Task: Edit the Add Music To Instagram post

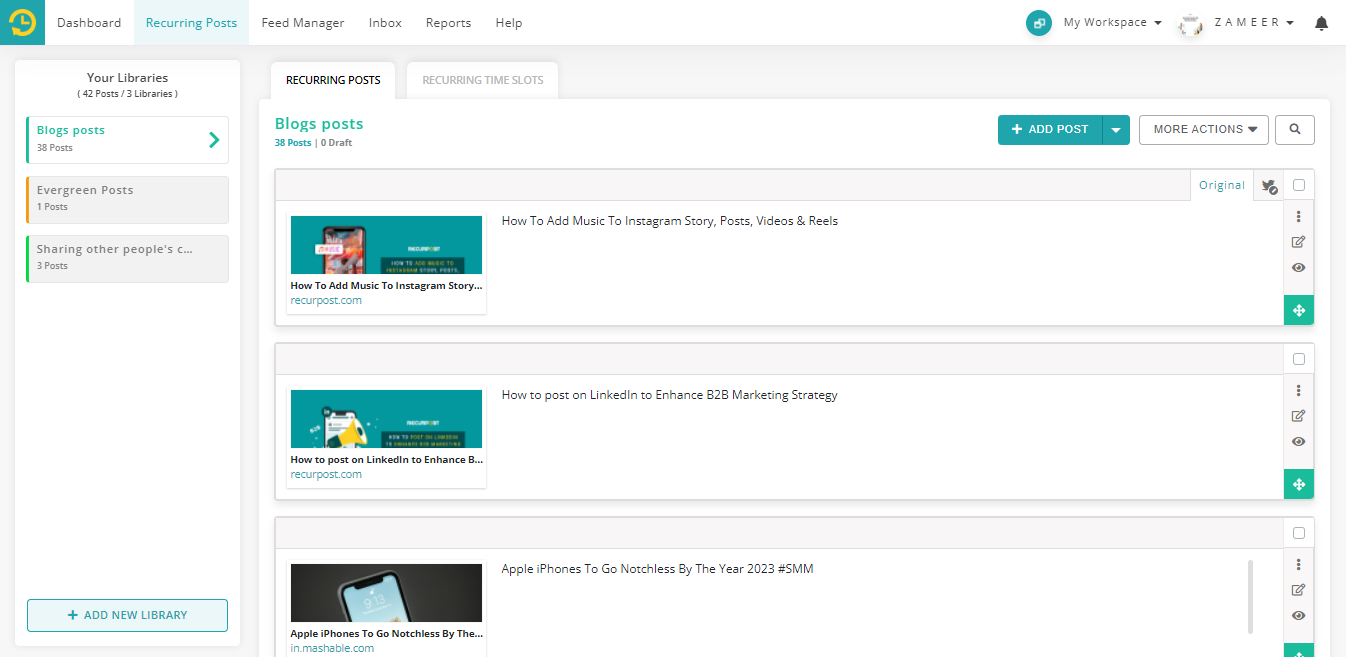Action: click(1299, 242)
